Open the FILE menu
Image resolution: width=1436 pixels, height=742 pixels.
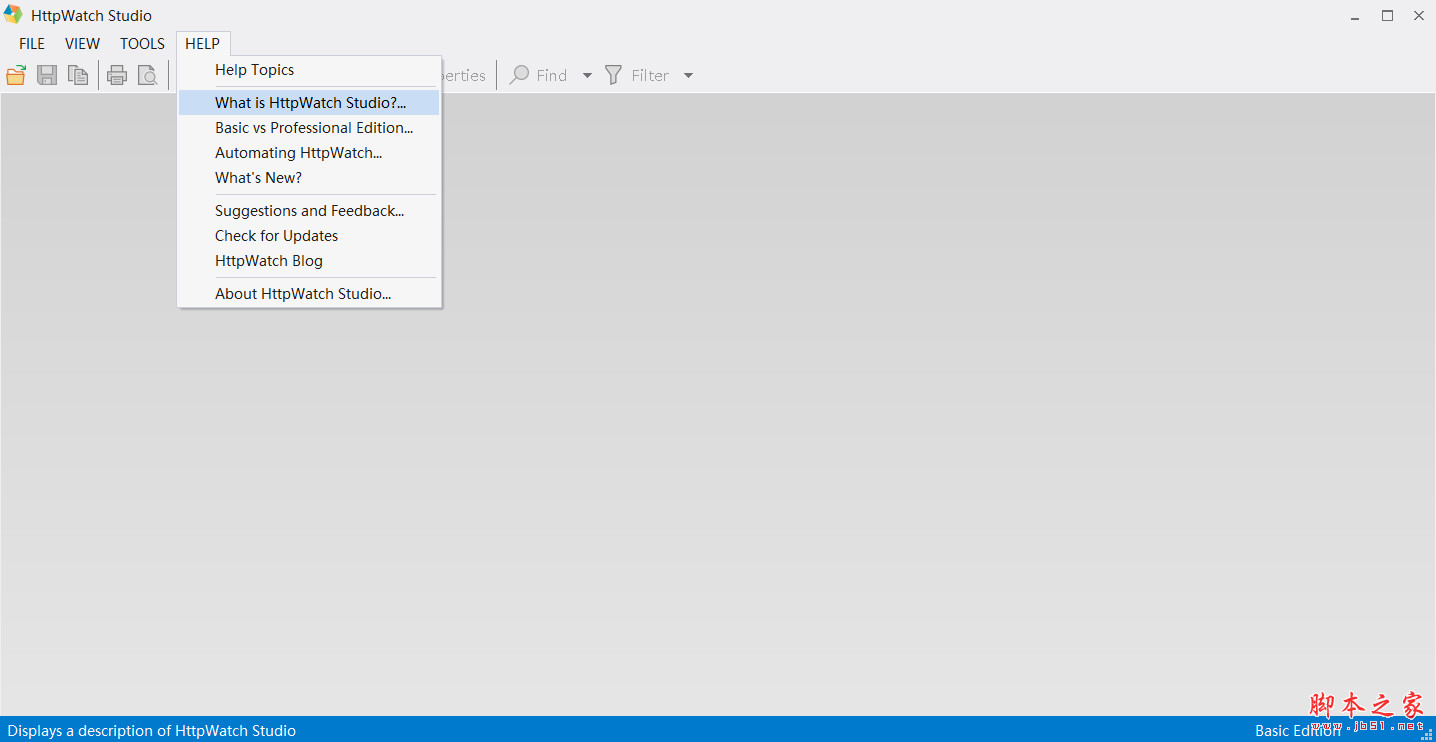coord(32,43)
